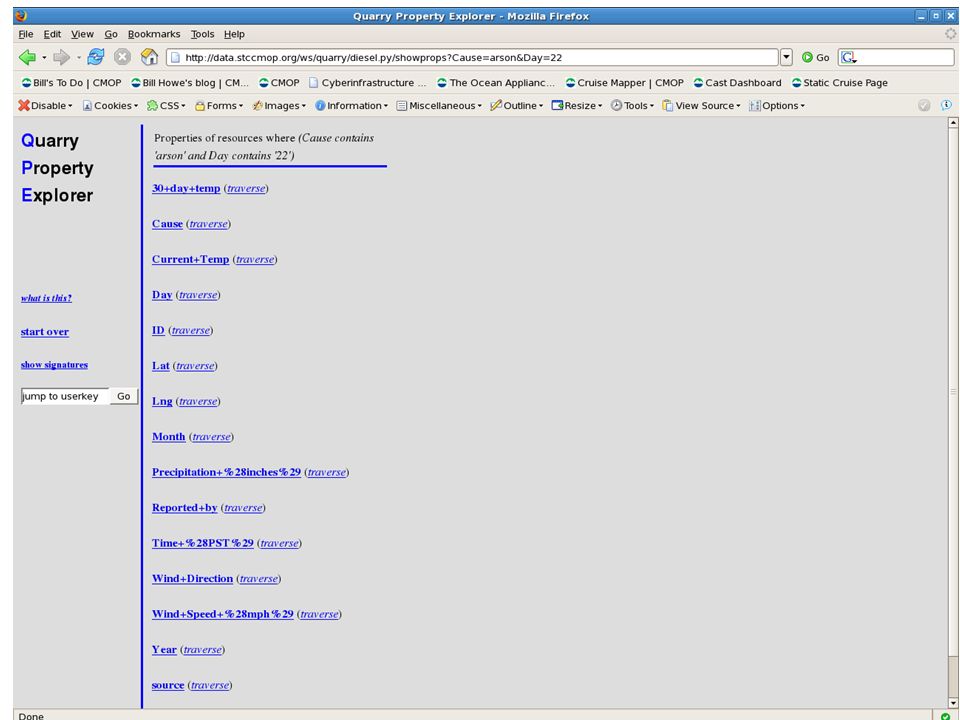Open the Static Cruise Page bookmark
This screenshot has height=720, width=960.
839,83
